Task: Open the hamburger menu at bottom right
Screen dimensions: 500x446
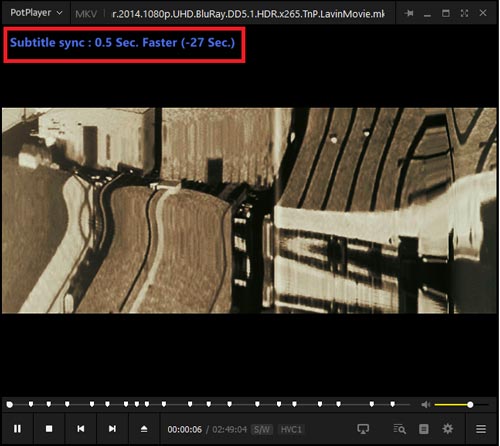Action: click(481, 429)
